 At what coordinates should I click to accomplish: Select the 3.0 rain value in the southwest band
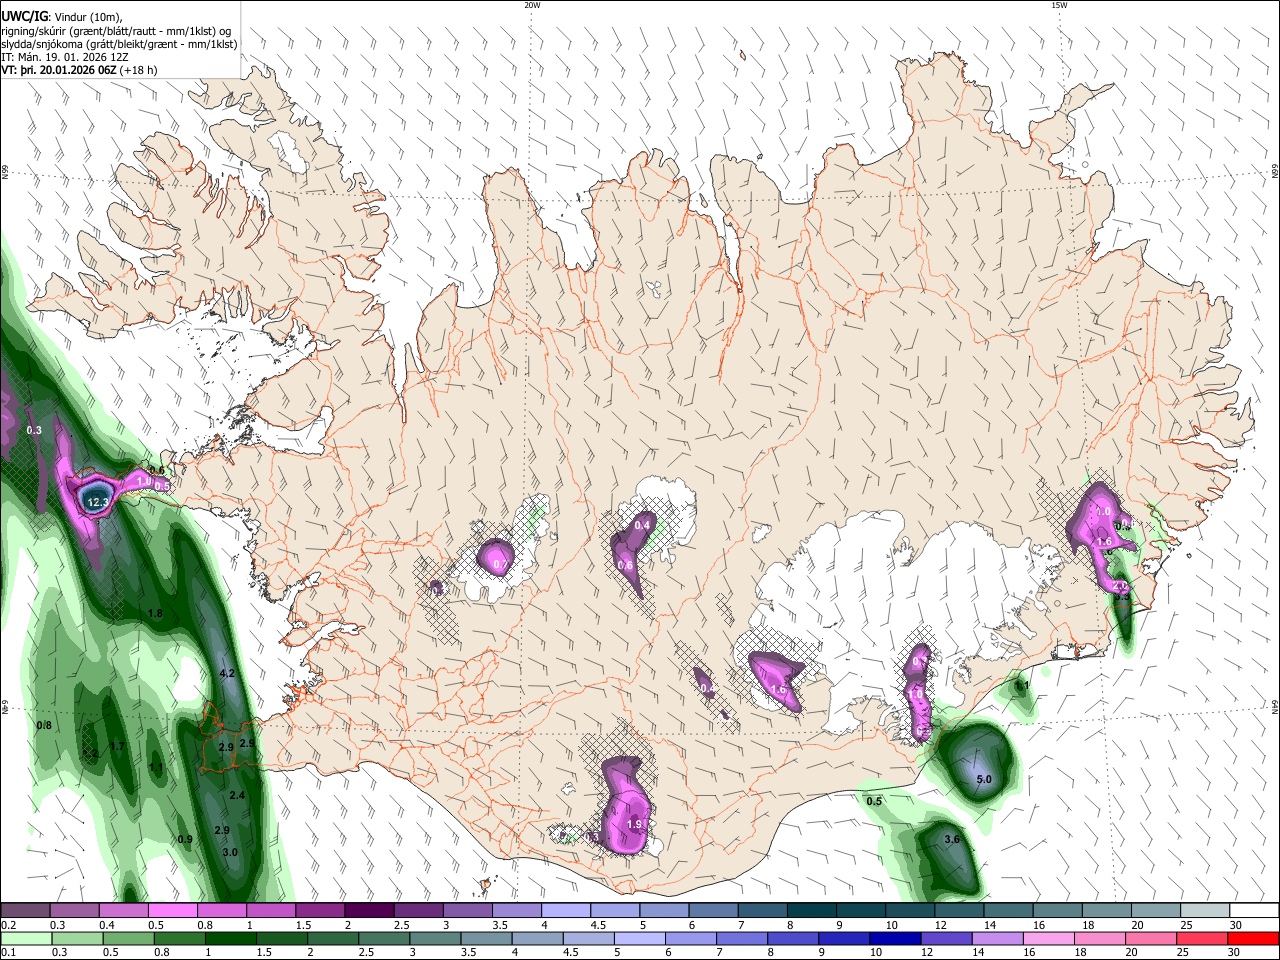point(230,852)
